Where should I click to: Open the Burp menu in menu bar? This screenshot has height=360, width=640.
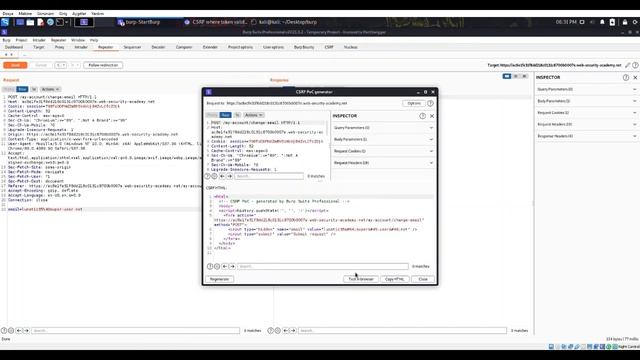(x=7, y=40)
